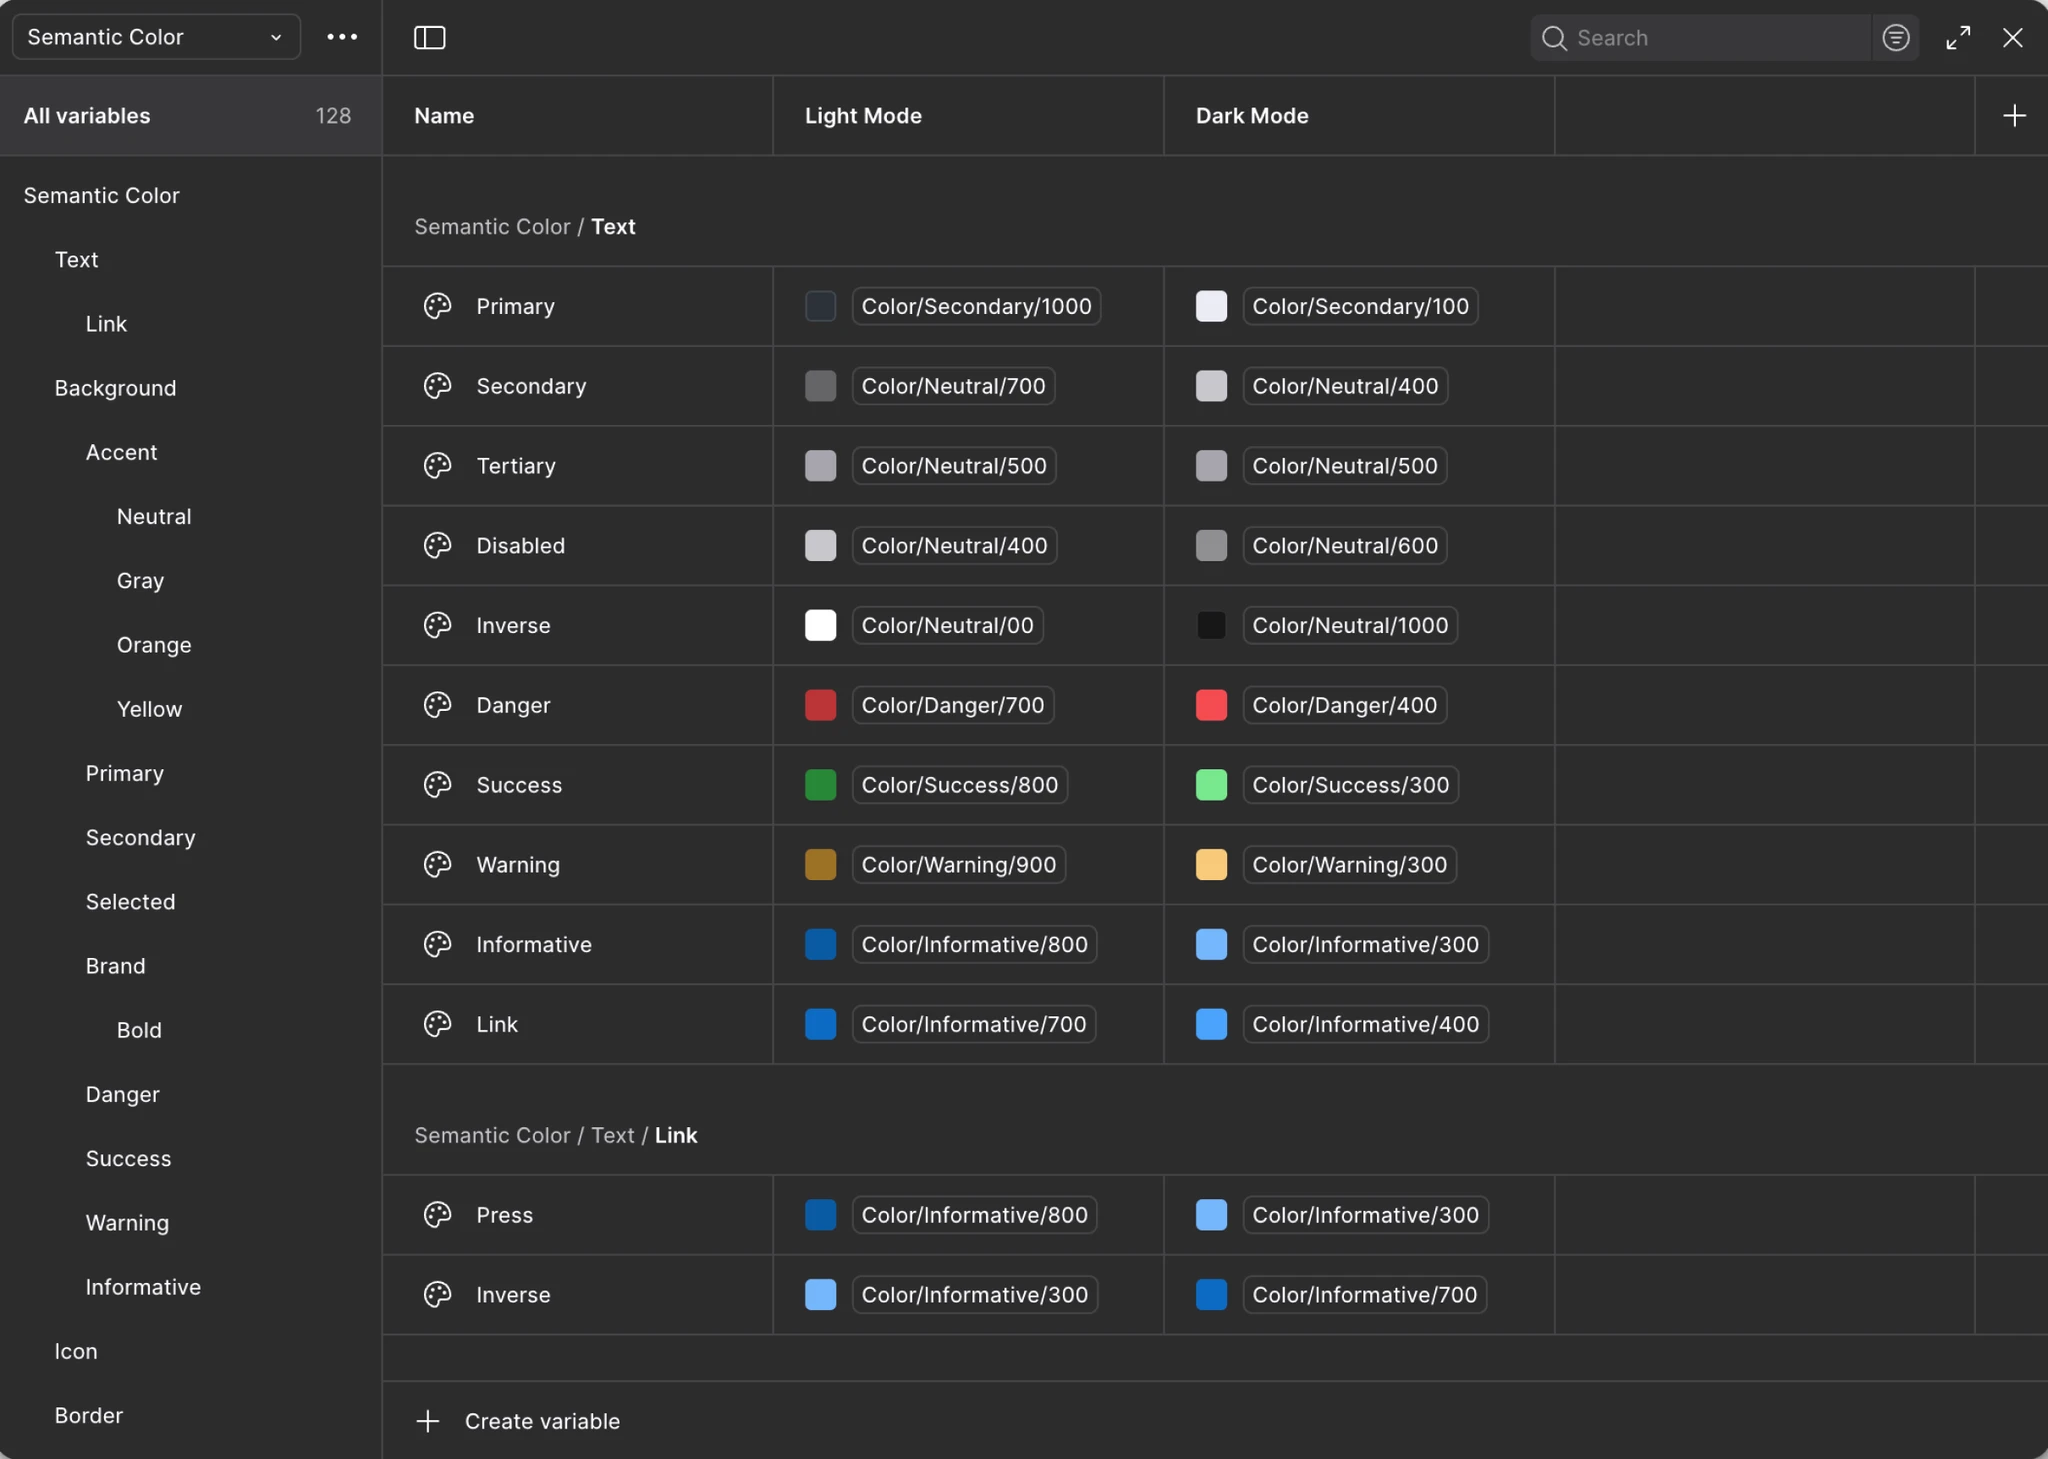Click the Color/Secondary/1000 alias chip
This screenshot has width=2048, height=1459.
click(976, 306)
